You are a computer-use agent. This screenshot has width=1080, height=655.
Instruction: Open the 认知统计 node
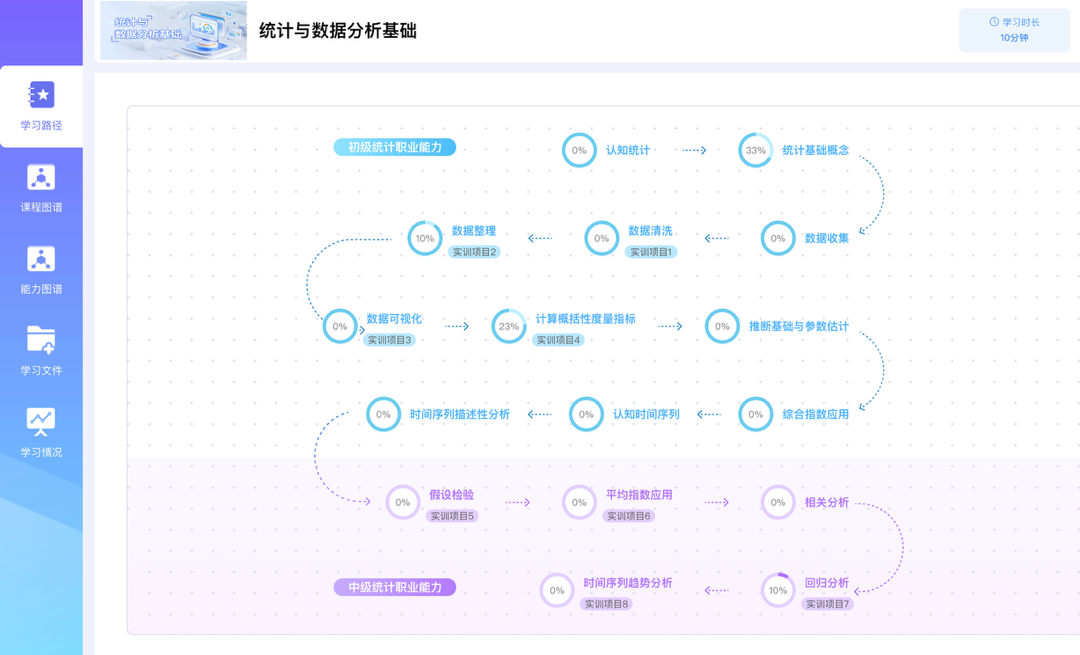pyautogui.click(x=627, y=150)
